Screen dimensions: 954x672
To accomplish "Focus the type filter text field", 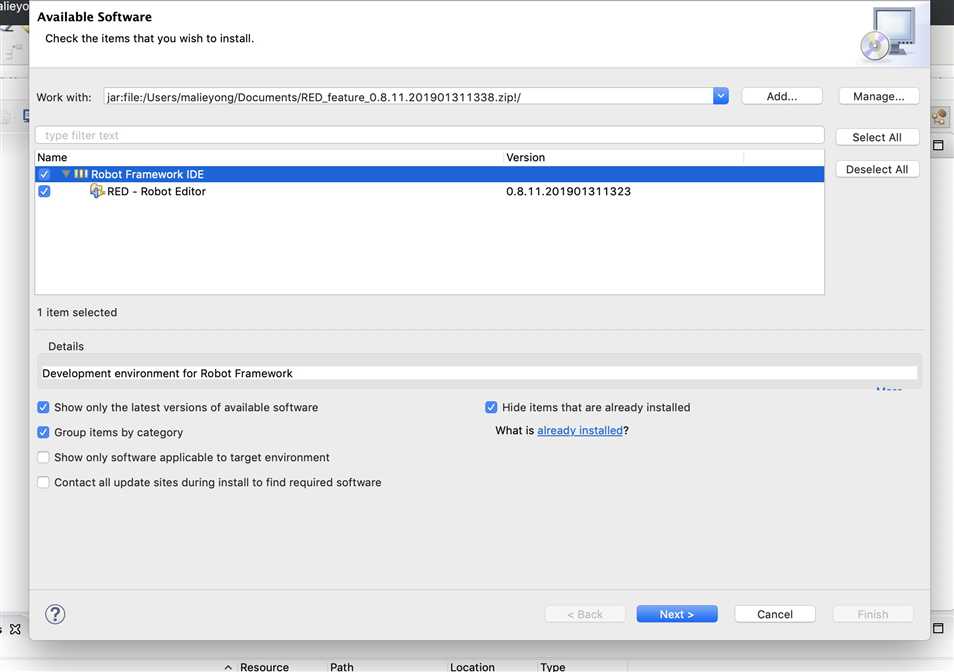I will pyautogui.click(x=430, y=135).
